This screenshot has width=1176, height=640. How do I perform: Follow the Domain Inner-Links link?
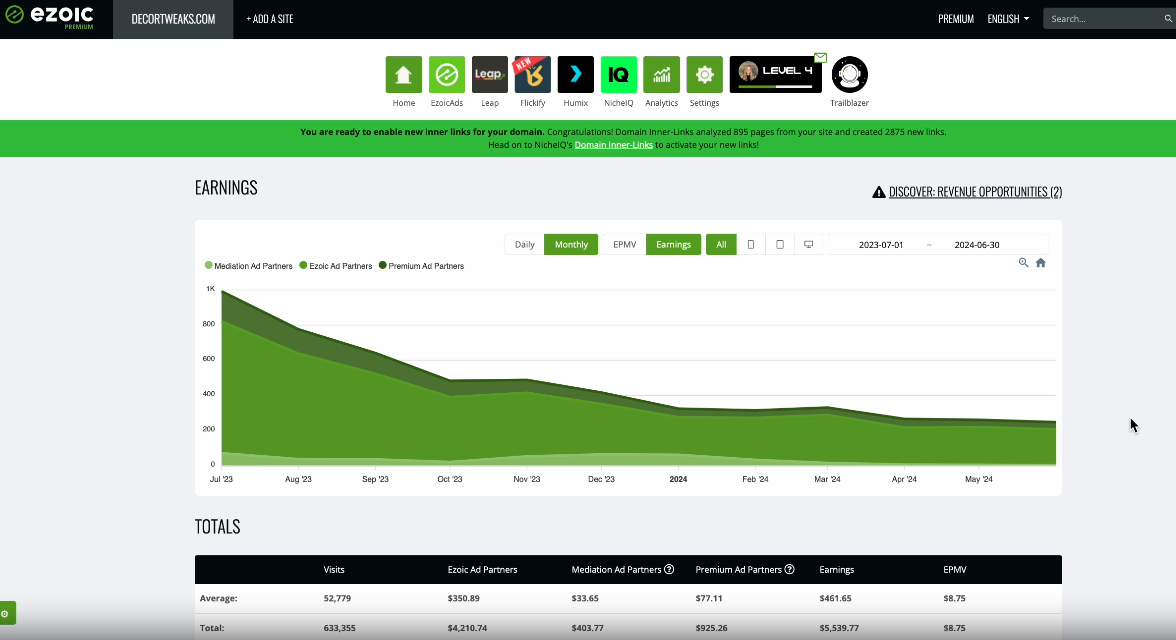tap(614, 145)
